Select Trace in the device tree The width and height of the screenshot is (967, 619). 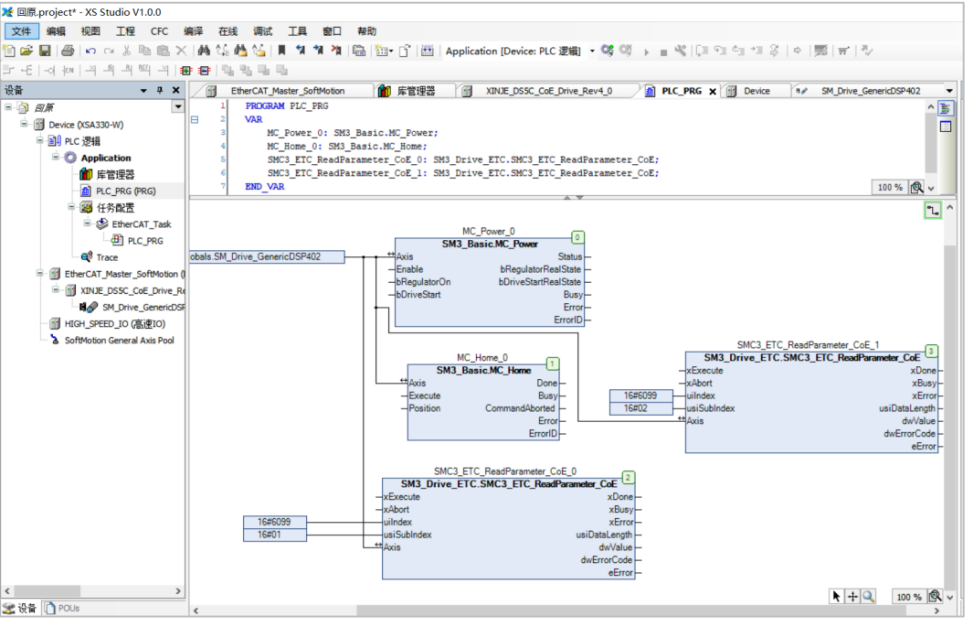pyautogui.click(x=106, y=257)
